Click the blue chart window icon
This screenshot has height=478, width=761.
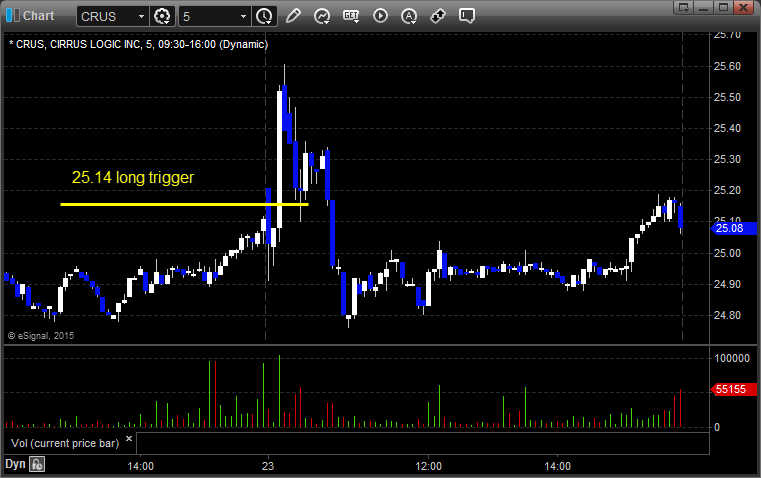coord(13,16)
